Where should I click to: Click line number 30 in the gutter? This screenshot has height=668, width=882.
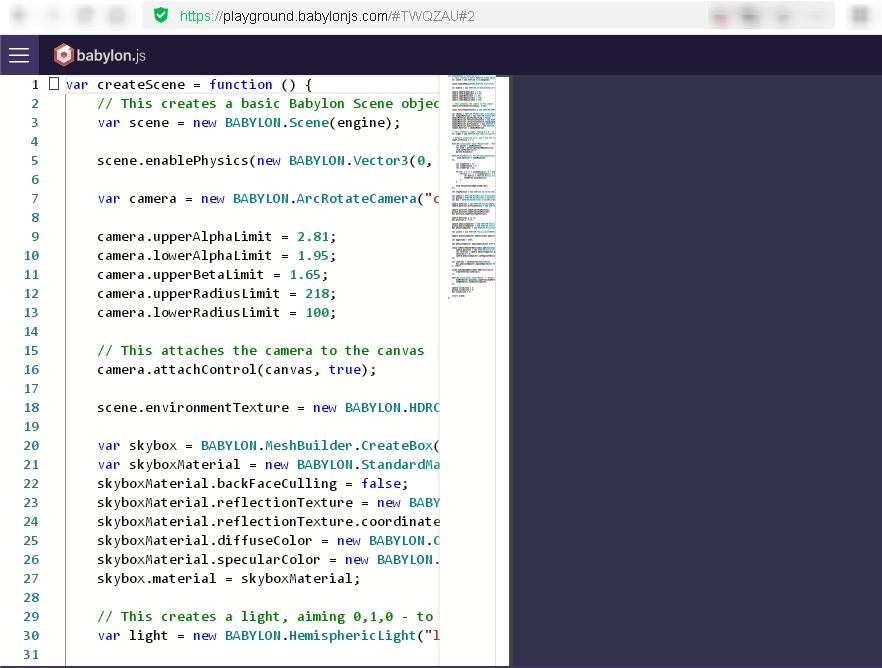click(x=30, y=636)
